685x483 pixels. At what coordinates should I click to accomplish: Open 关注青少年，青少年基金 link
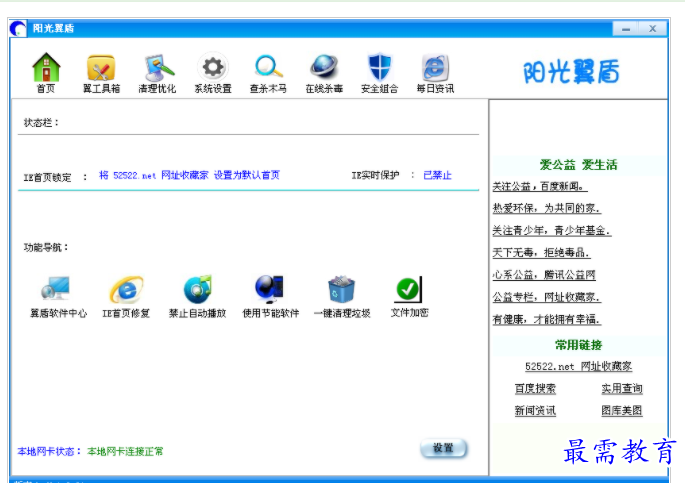click(x=551, y=230)
